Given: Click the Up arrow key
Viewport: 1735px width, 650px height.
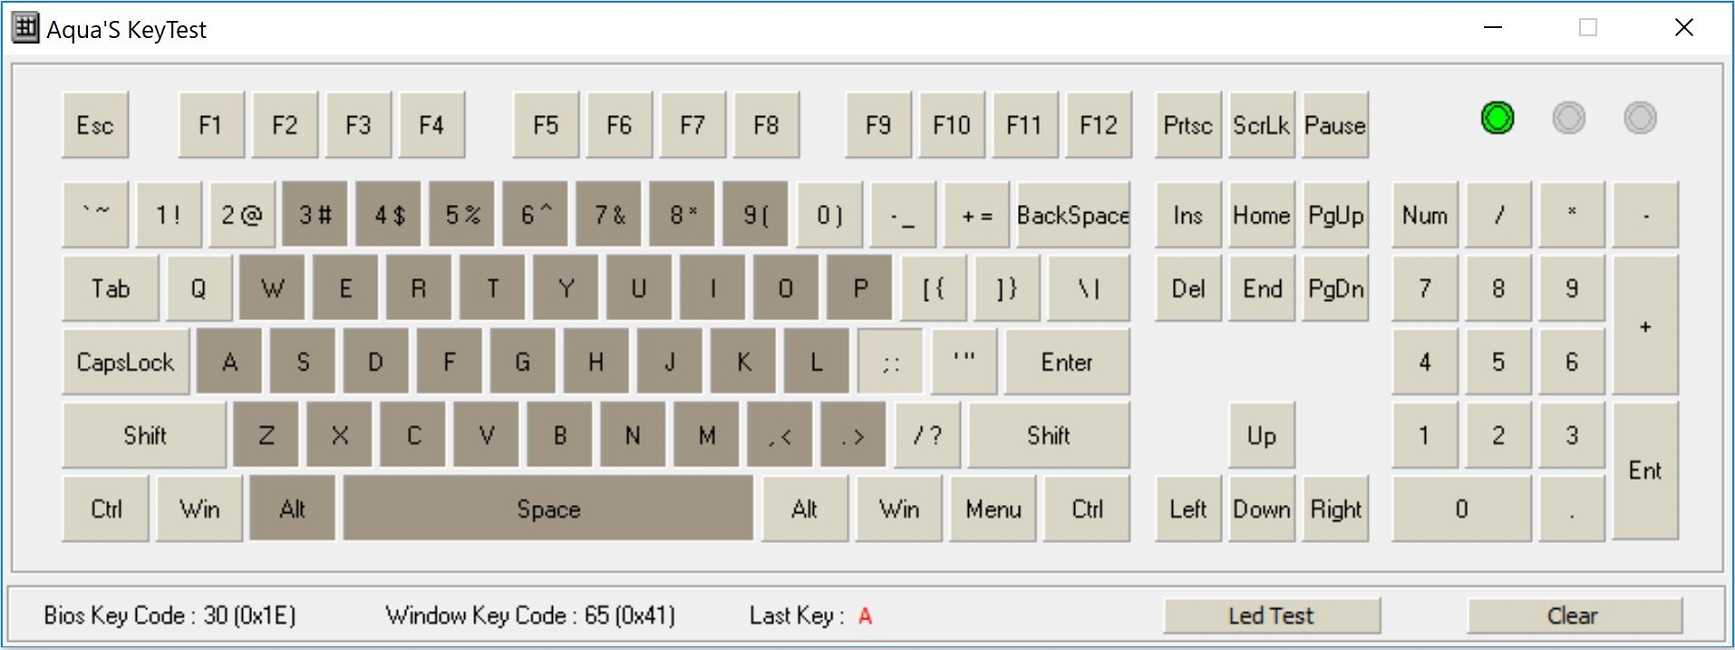Looking at the screenshot, I should [x=1261, y=436].
